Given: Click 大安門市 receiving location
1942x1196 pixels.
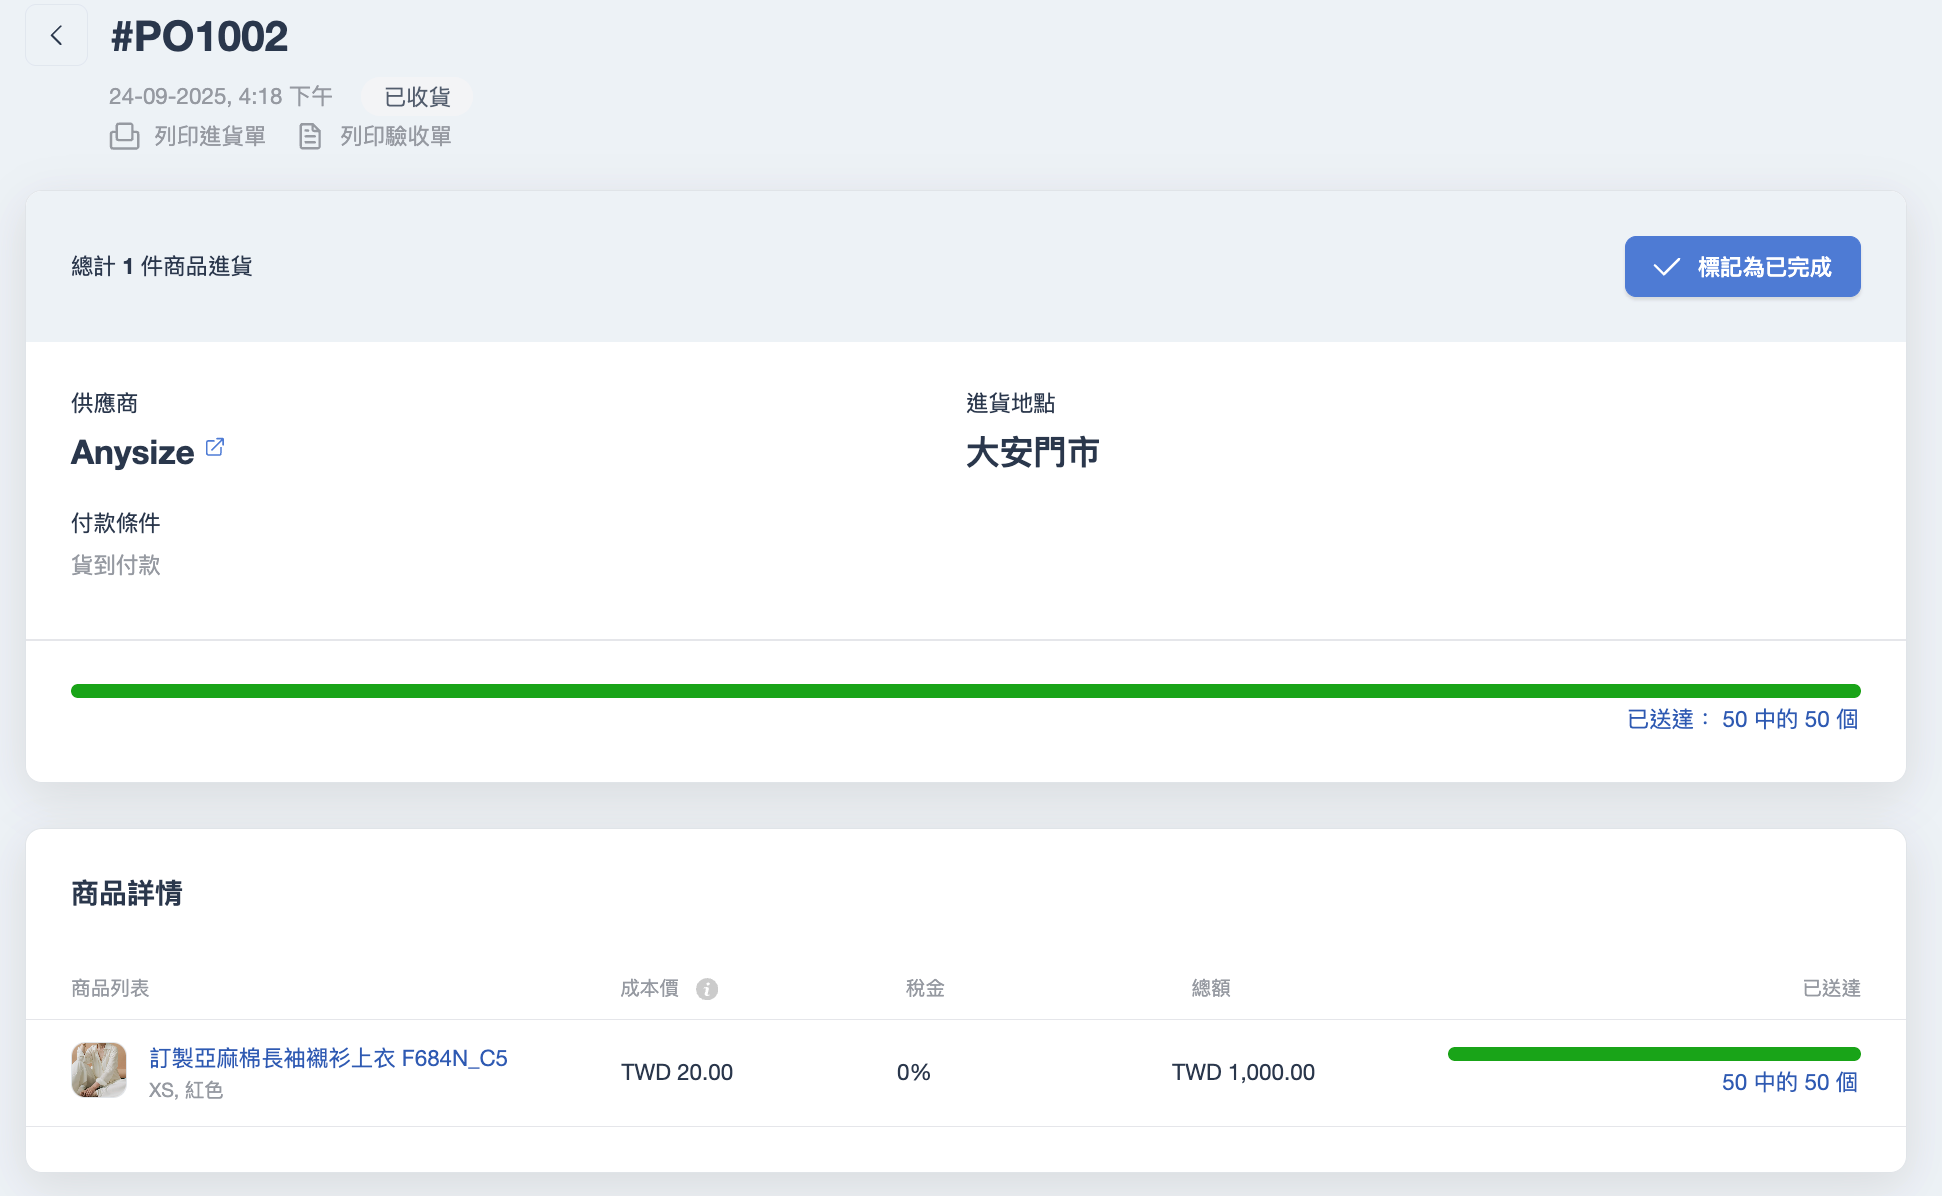Looking at the screenshot, I should (1032, 453).
